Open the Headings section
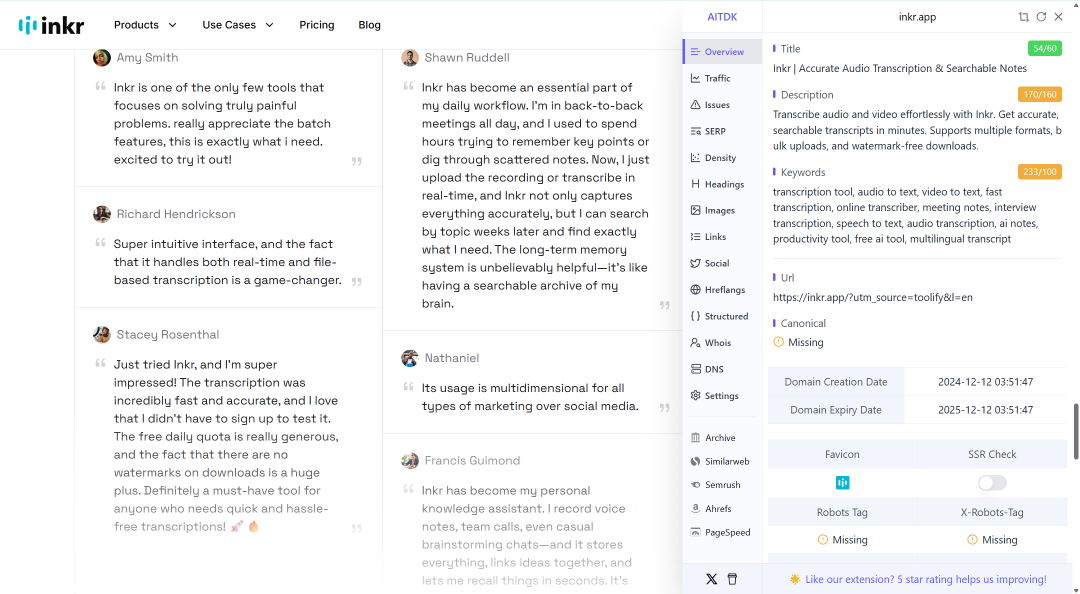 (723, 184)
